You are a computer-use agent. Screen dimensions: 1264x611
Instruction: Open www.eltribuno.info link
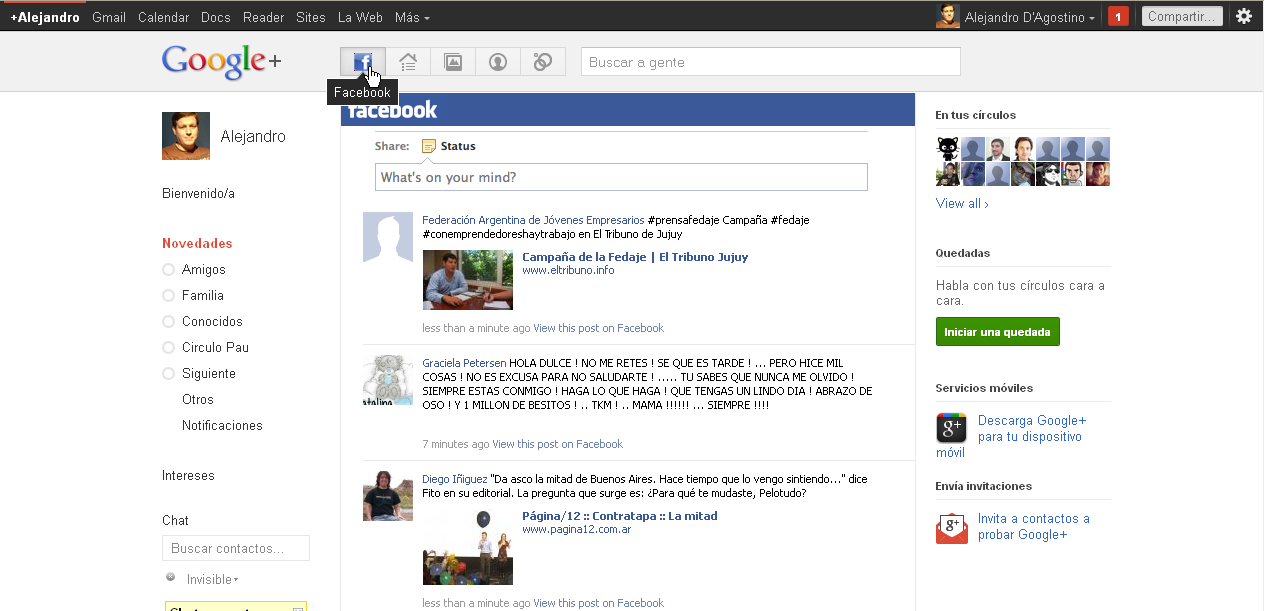tap(568, 270)
